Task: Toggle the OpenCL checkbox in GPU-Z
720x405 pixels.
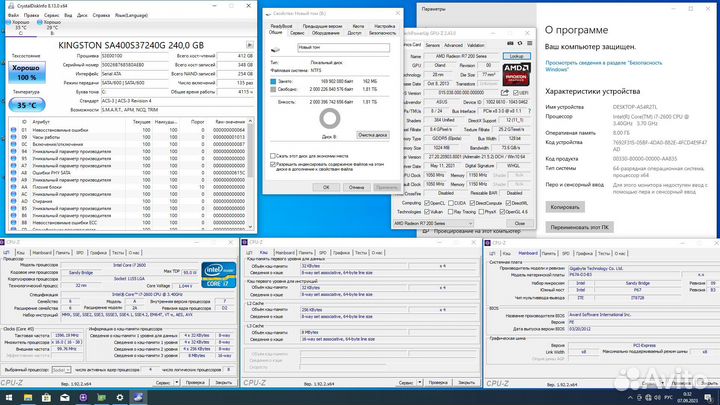Action: coord(427,203)
